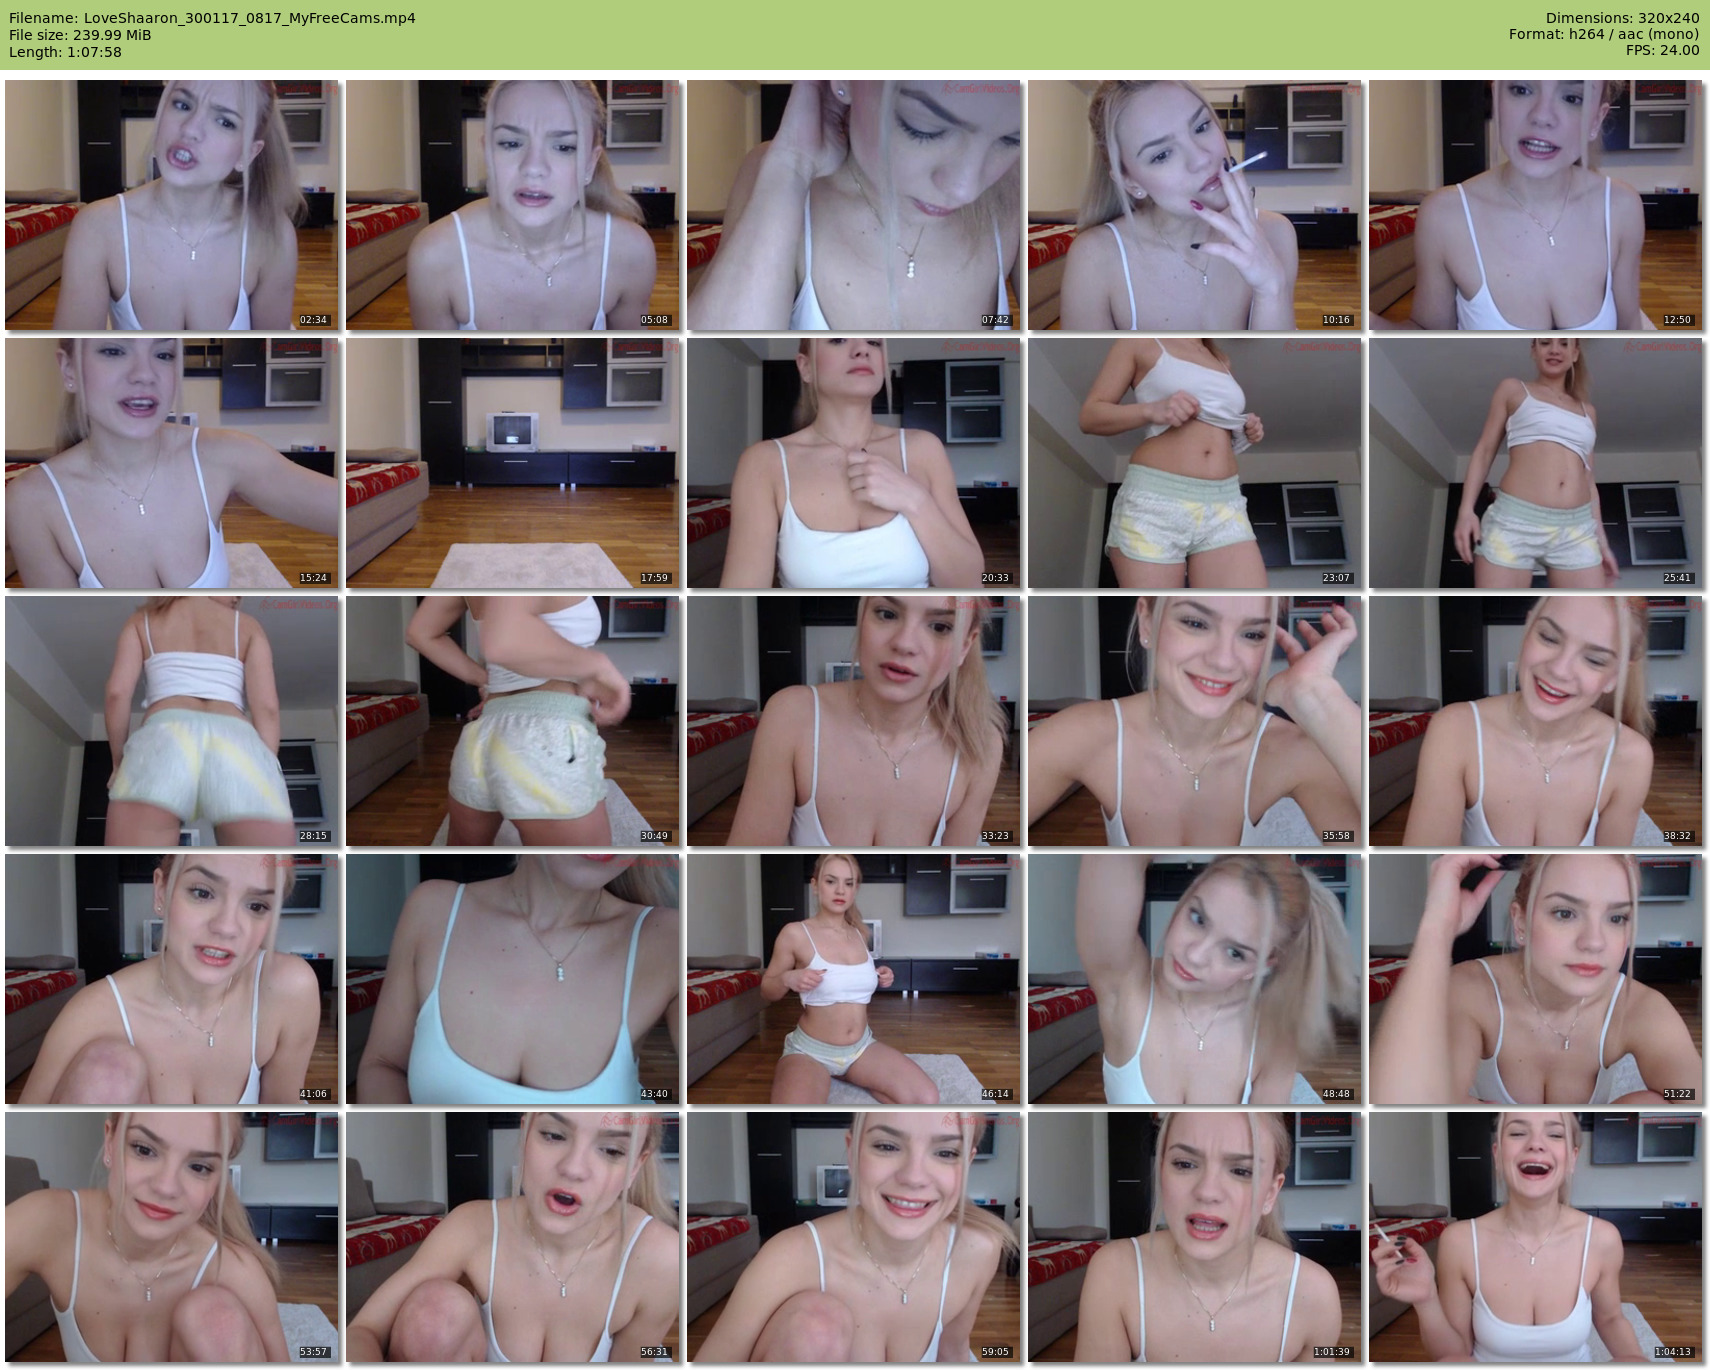This screenshot has height=1370, width=1710.
Task: Select the thumbnail stamped 25:41
Action: 1536,463
